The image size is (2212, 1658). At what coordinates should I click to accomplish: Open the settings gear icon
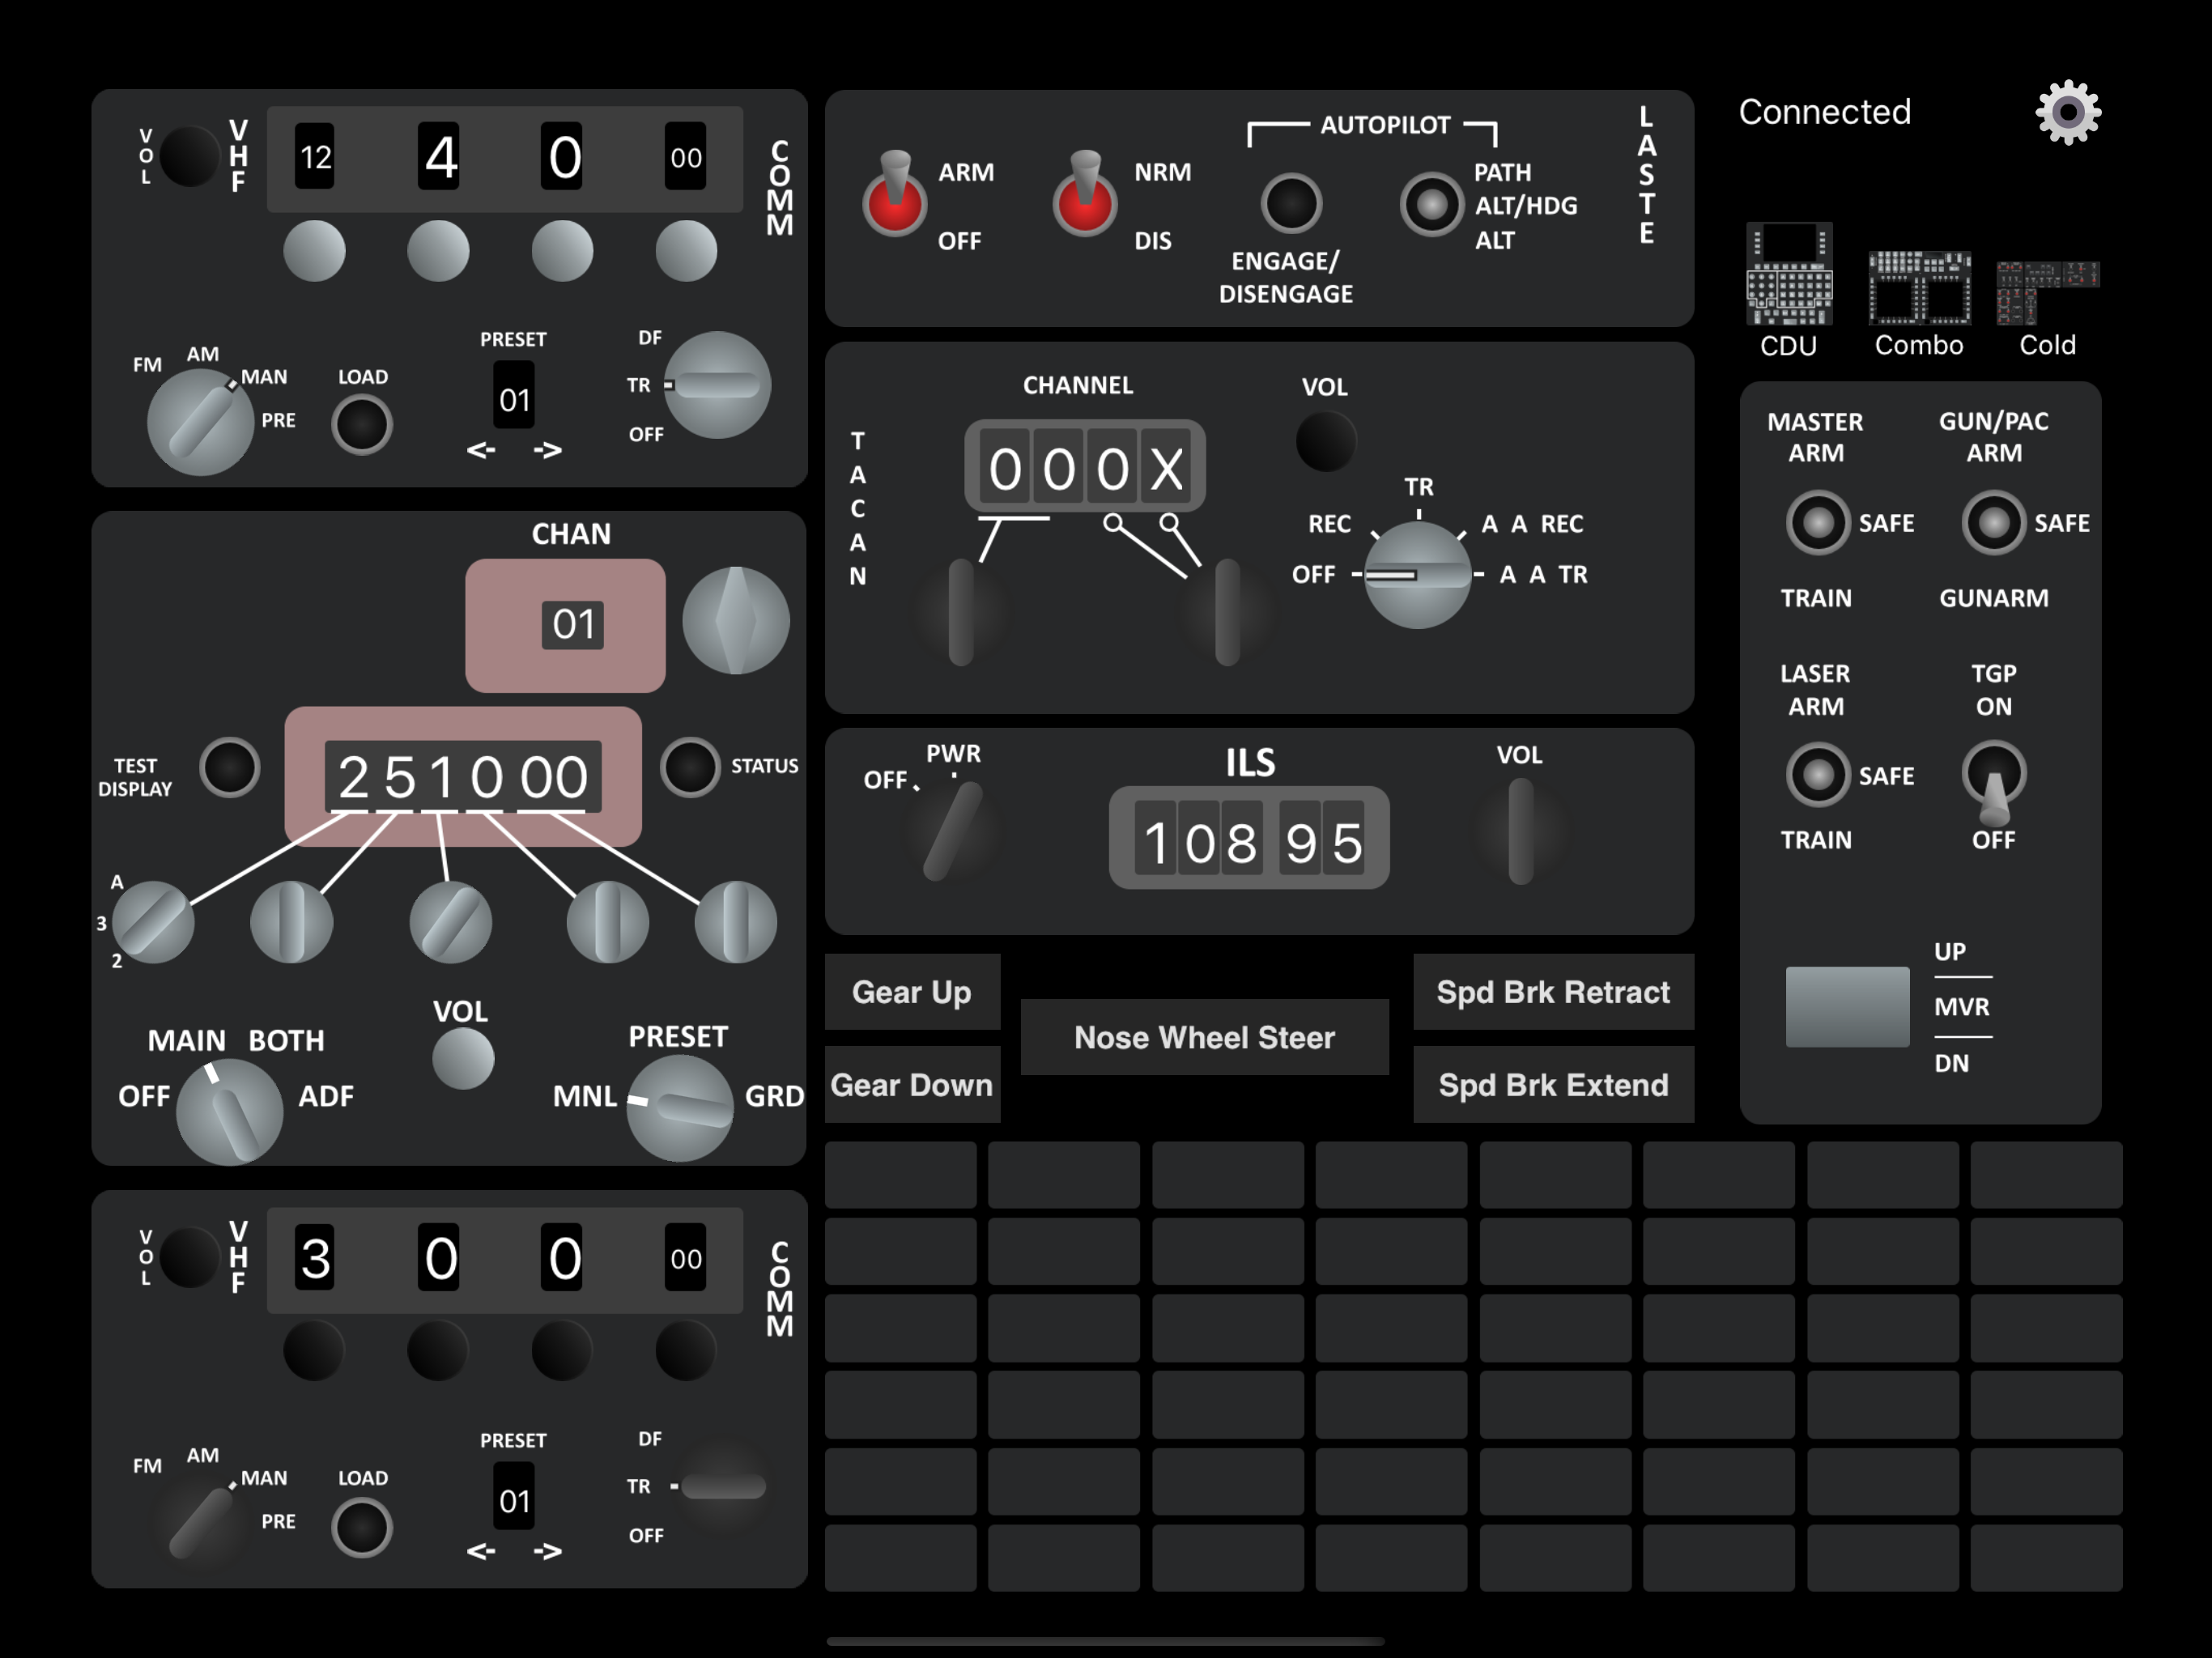pos(2067,112)
